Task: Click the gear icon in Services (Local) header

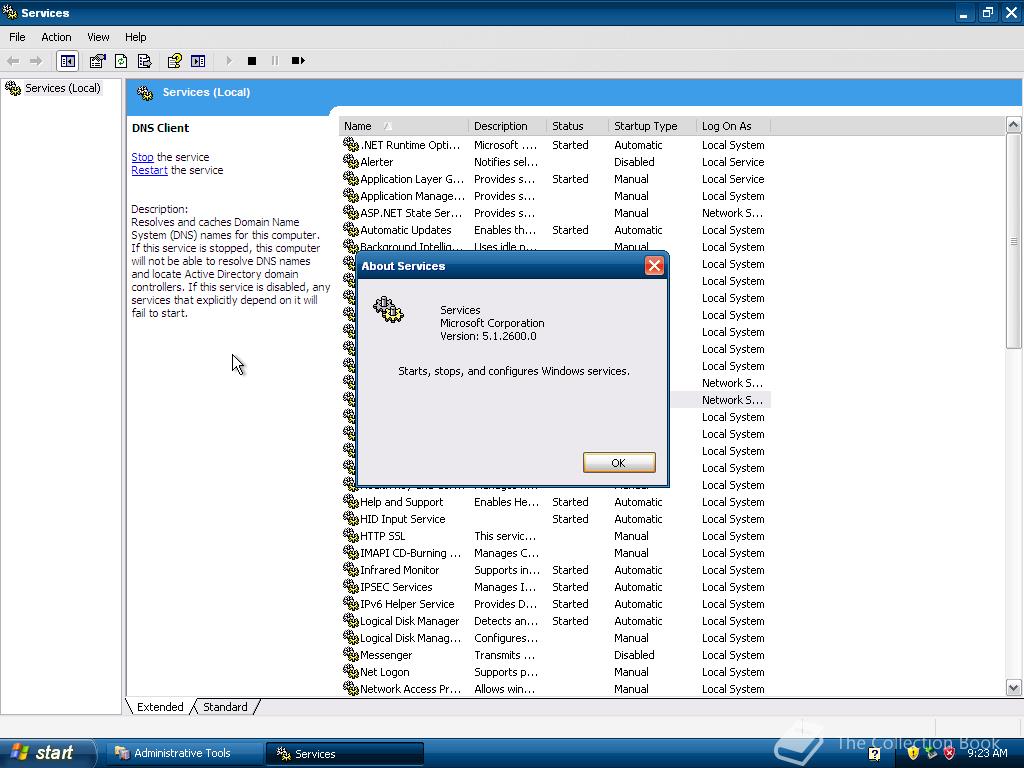Action: [x=145, y=93]
